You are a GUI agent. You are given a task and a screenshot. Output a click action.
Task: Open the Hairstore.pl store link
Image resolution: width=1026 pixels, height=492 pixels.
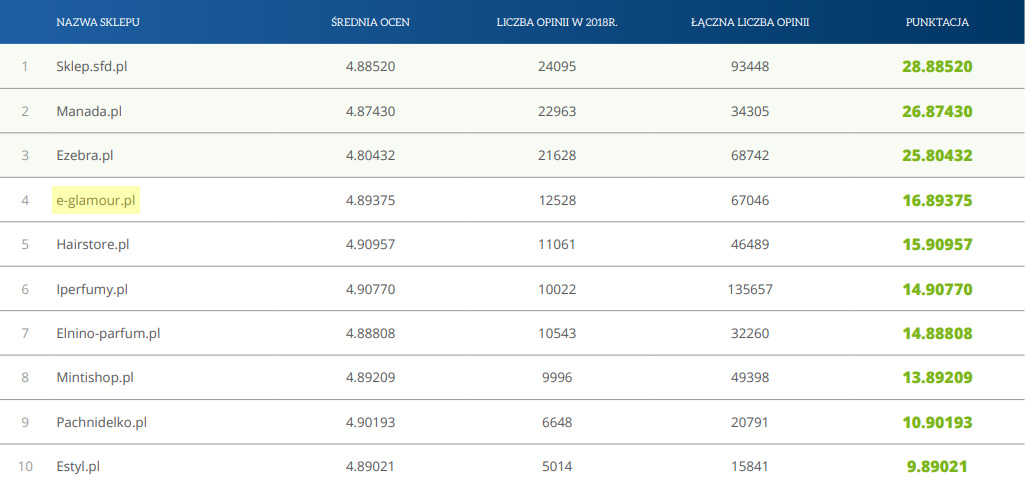click(93, 245)
